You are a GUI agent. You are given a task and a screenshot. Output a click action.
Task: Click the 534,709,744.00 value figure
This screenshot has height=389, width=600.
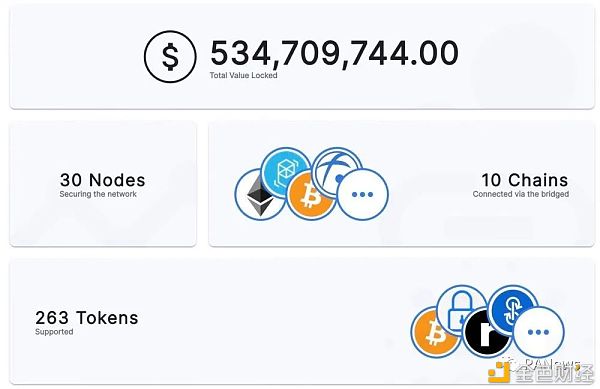(334, 53)
